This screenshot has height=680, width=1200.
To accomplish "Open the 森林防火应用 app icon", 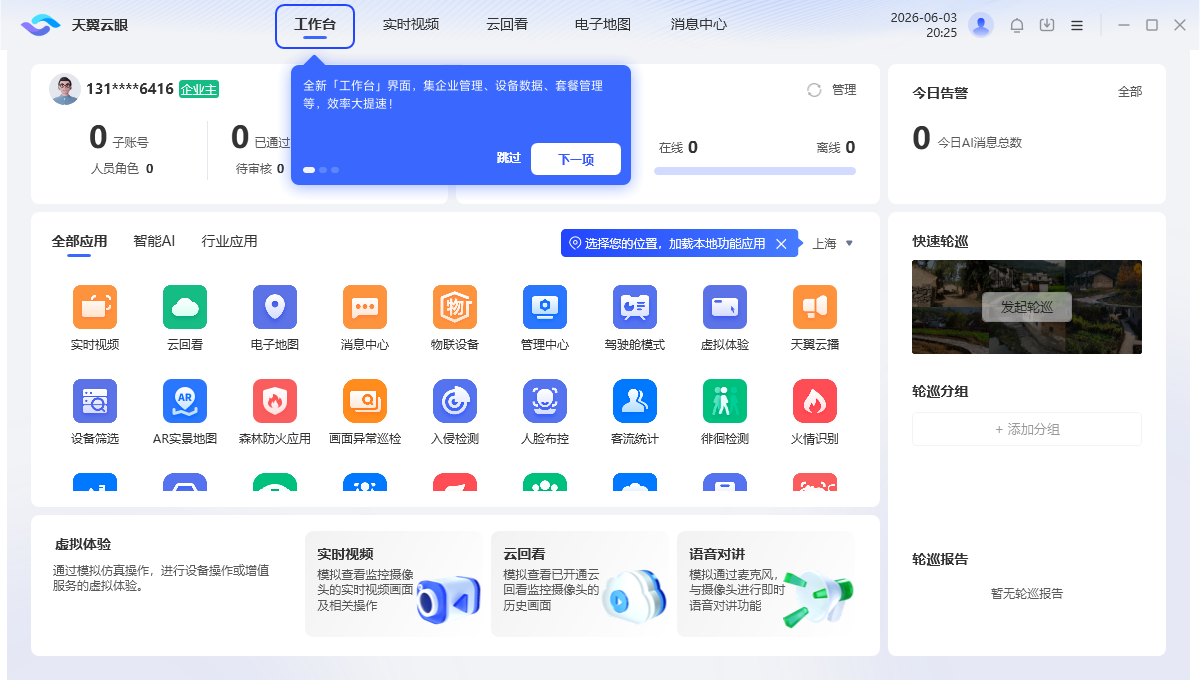I will click(x=275, y=401).
